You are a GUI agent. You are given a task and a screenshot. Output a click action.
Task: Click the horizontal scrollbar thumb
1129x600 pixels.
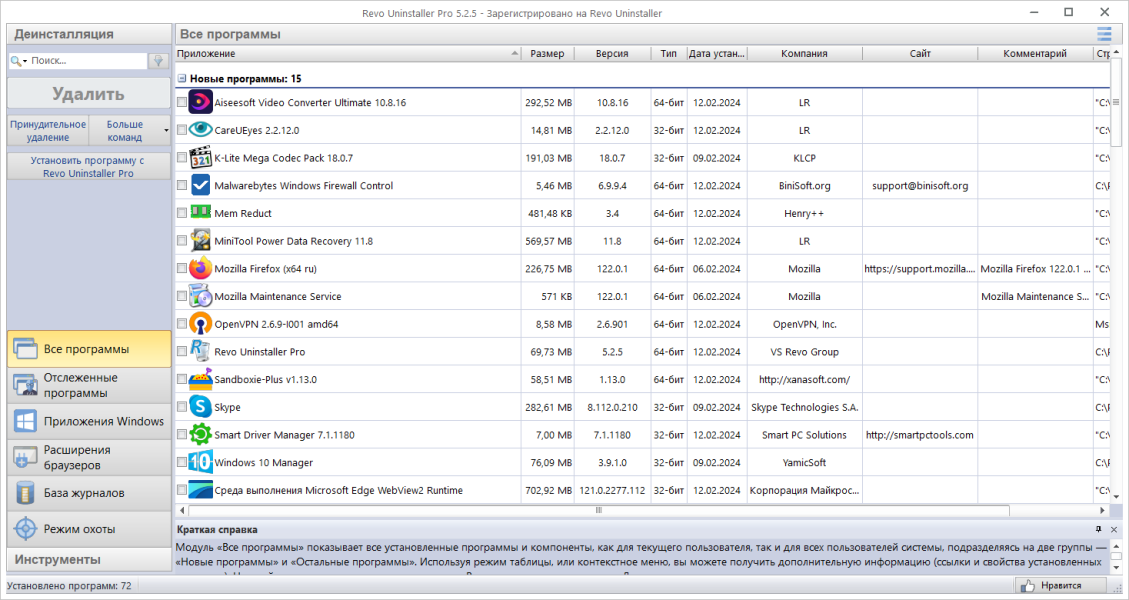click(x=598, y=510)
